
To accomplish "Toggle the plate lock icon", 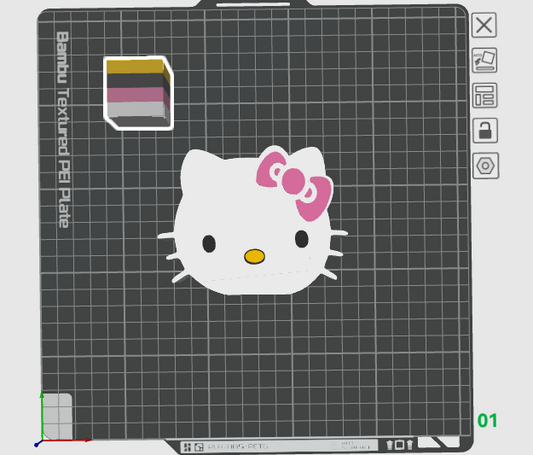I will point(485,130).
